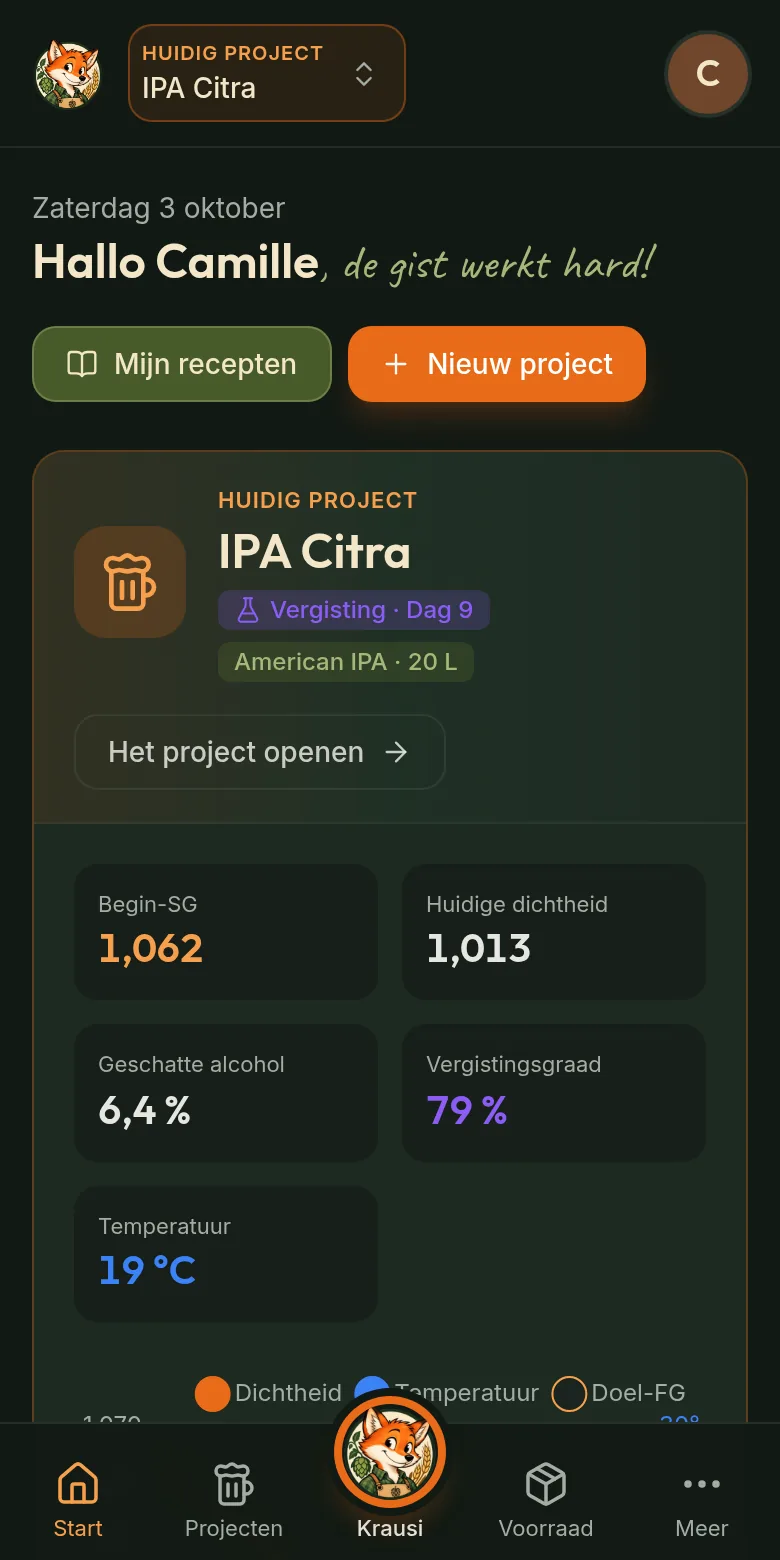Select the Temperatuur 19 °C card
This screenshot has width=780, height=1560.
pyautogui.click(x=226, y=1254)
